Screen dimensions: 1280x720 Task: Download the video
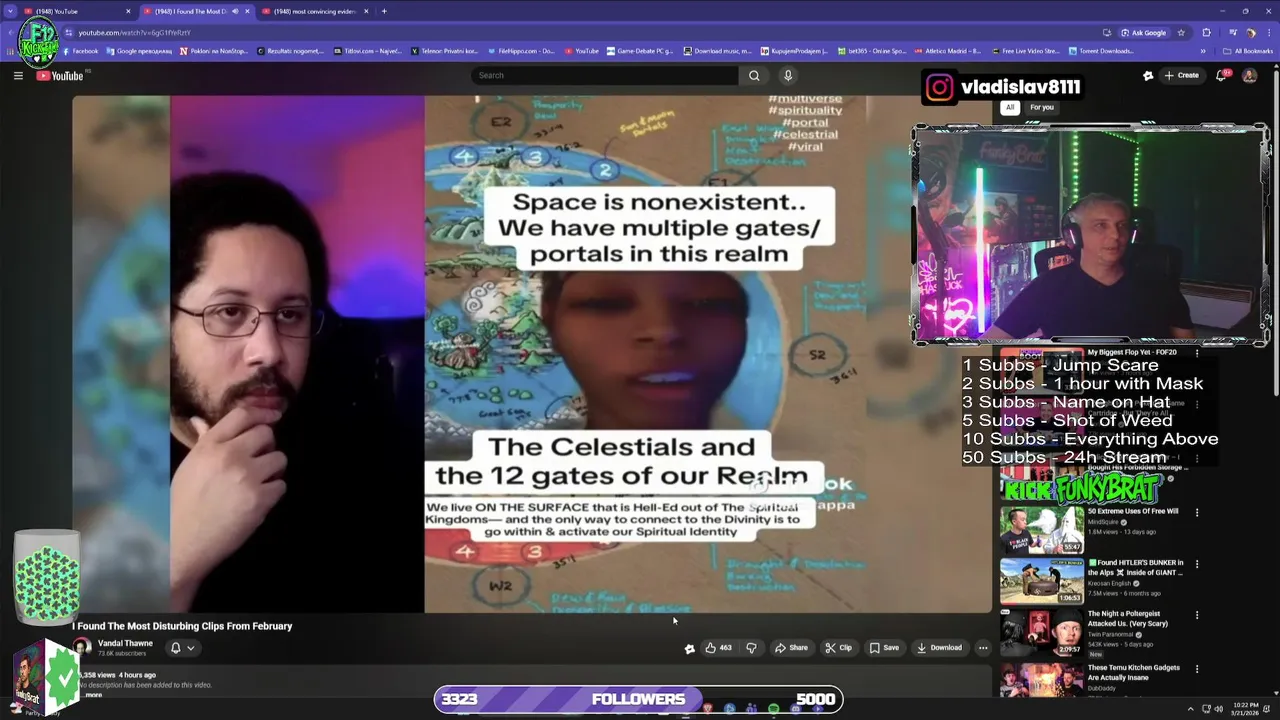(940, 648)
